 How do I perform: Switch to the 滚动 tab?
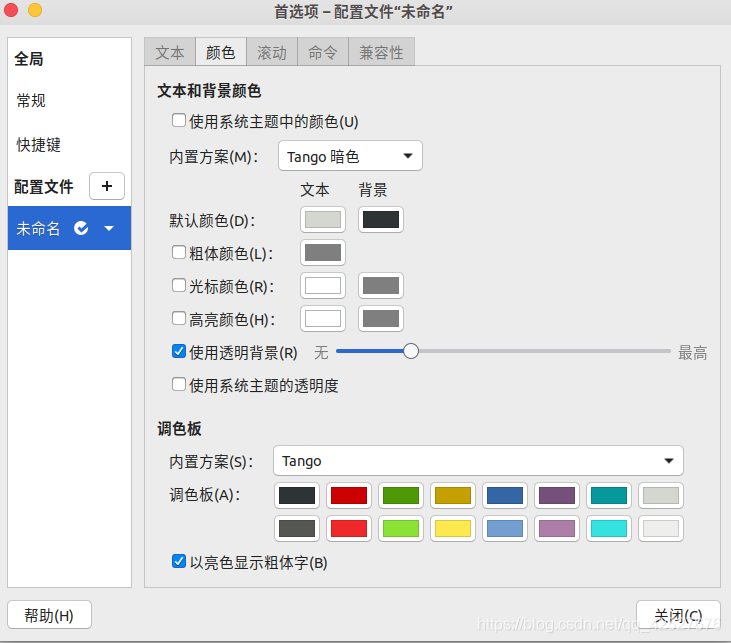[x=272, y=52]
